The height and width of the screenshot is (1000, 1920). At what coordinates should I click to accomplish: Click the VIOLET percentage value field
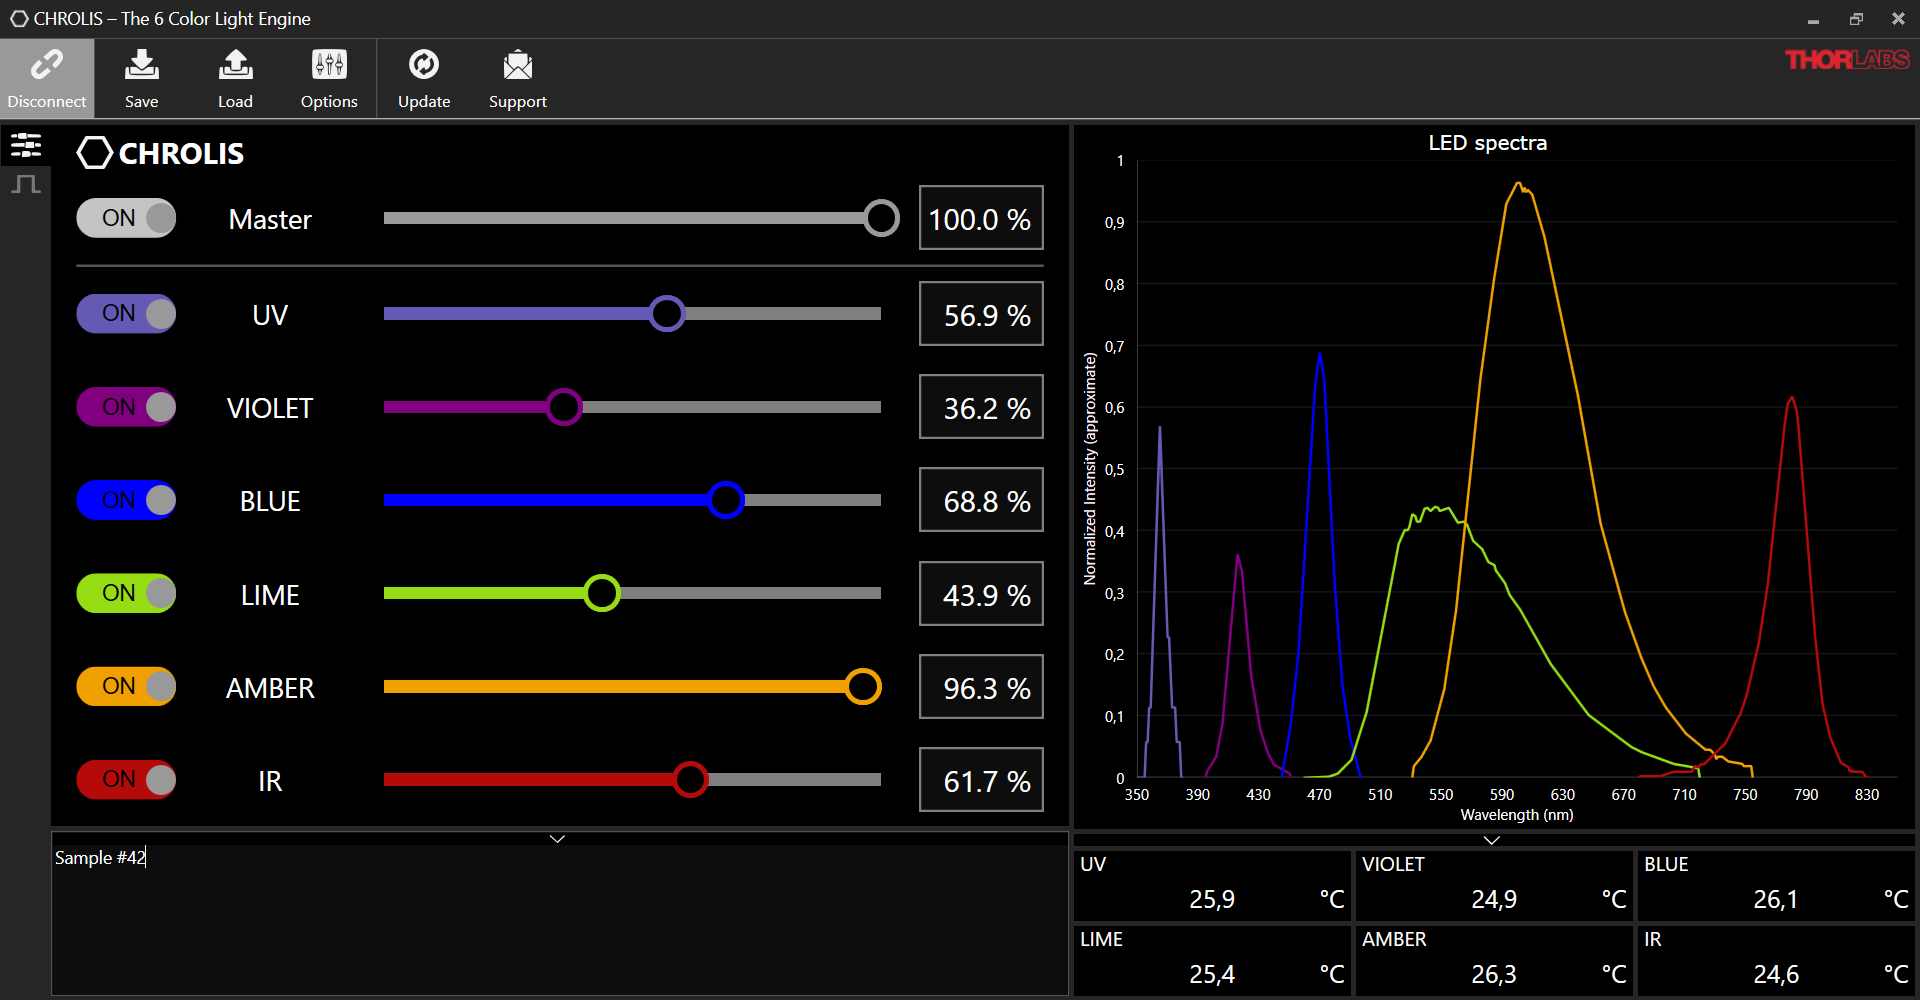[981, 408]
